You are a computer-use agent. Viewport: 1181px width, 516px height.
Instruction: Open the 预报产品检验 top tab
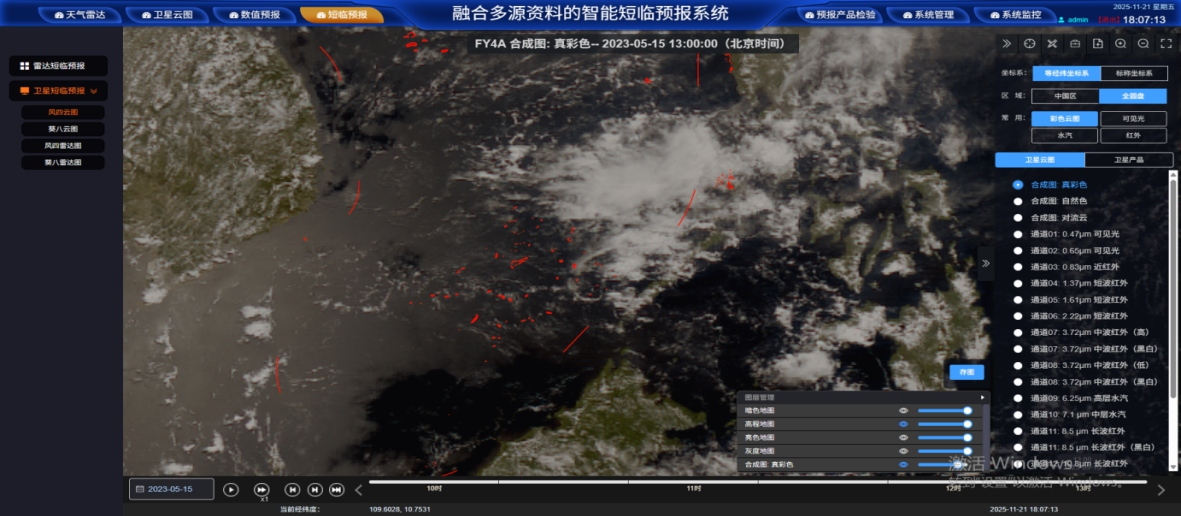[x=841, y=14]
